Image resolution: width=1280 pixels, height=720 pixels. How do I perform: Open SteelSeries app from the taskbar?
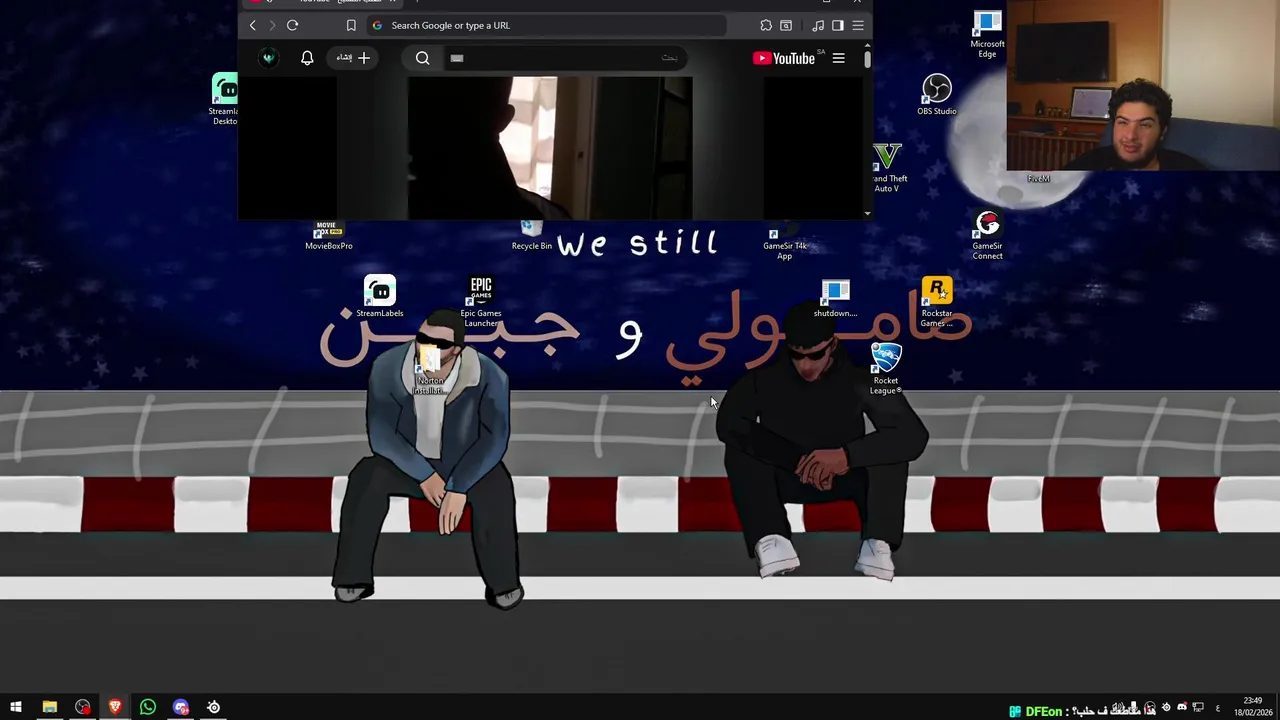214,707
